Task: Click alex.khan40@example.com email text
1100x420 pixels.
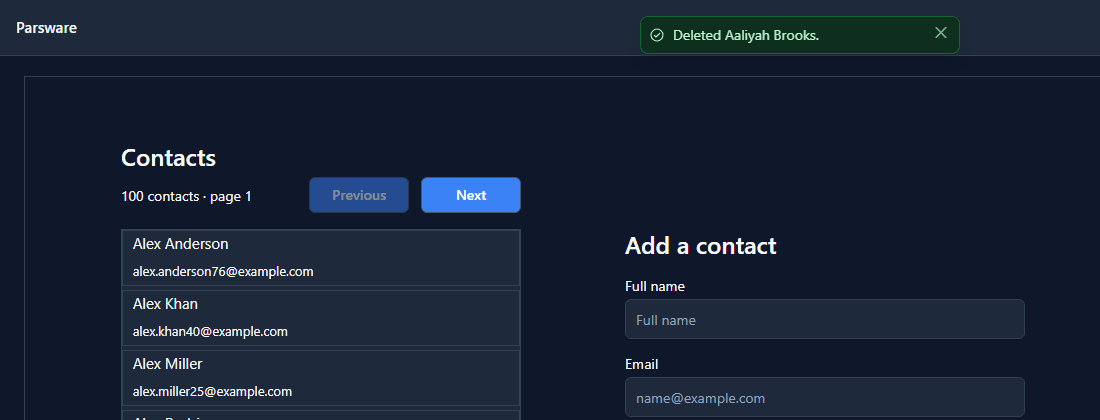Action: (210, 332)
